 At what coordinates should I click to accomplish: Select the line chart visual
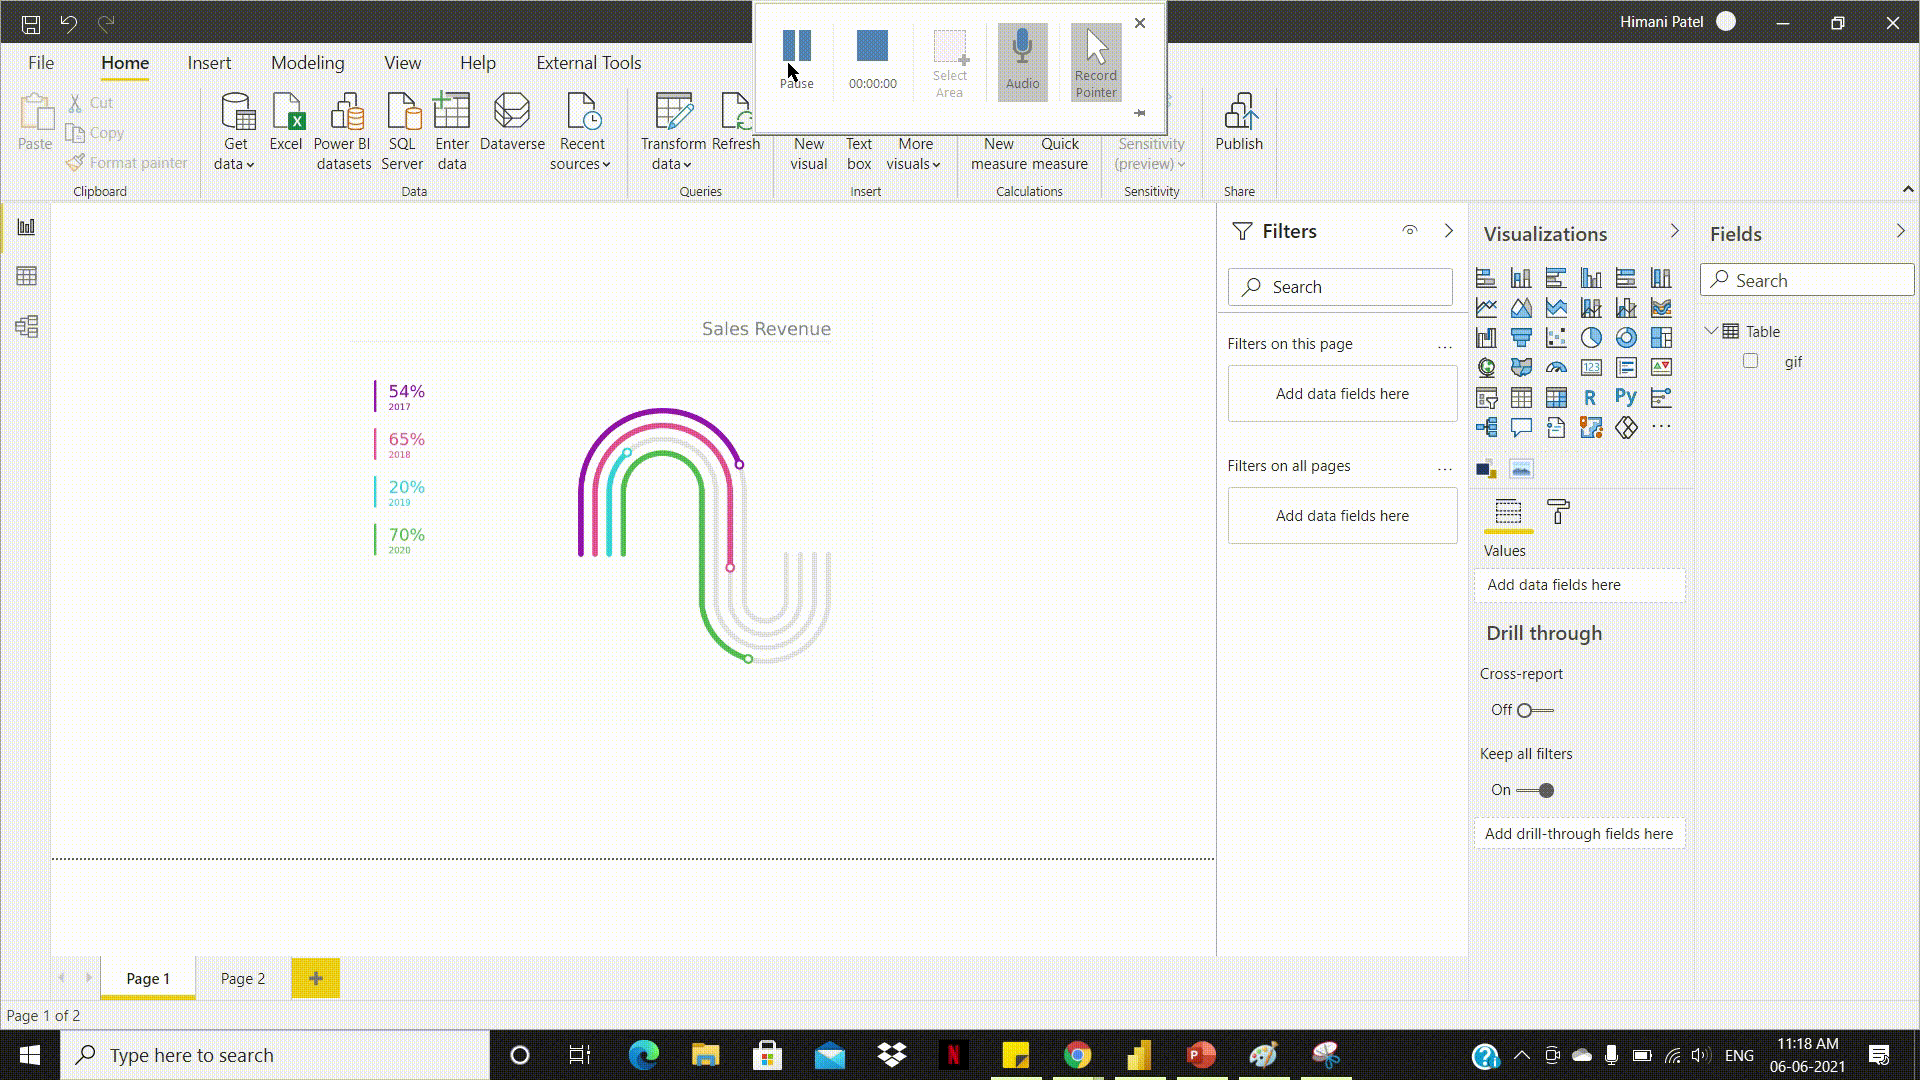(1486, 308)
